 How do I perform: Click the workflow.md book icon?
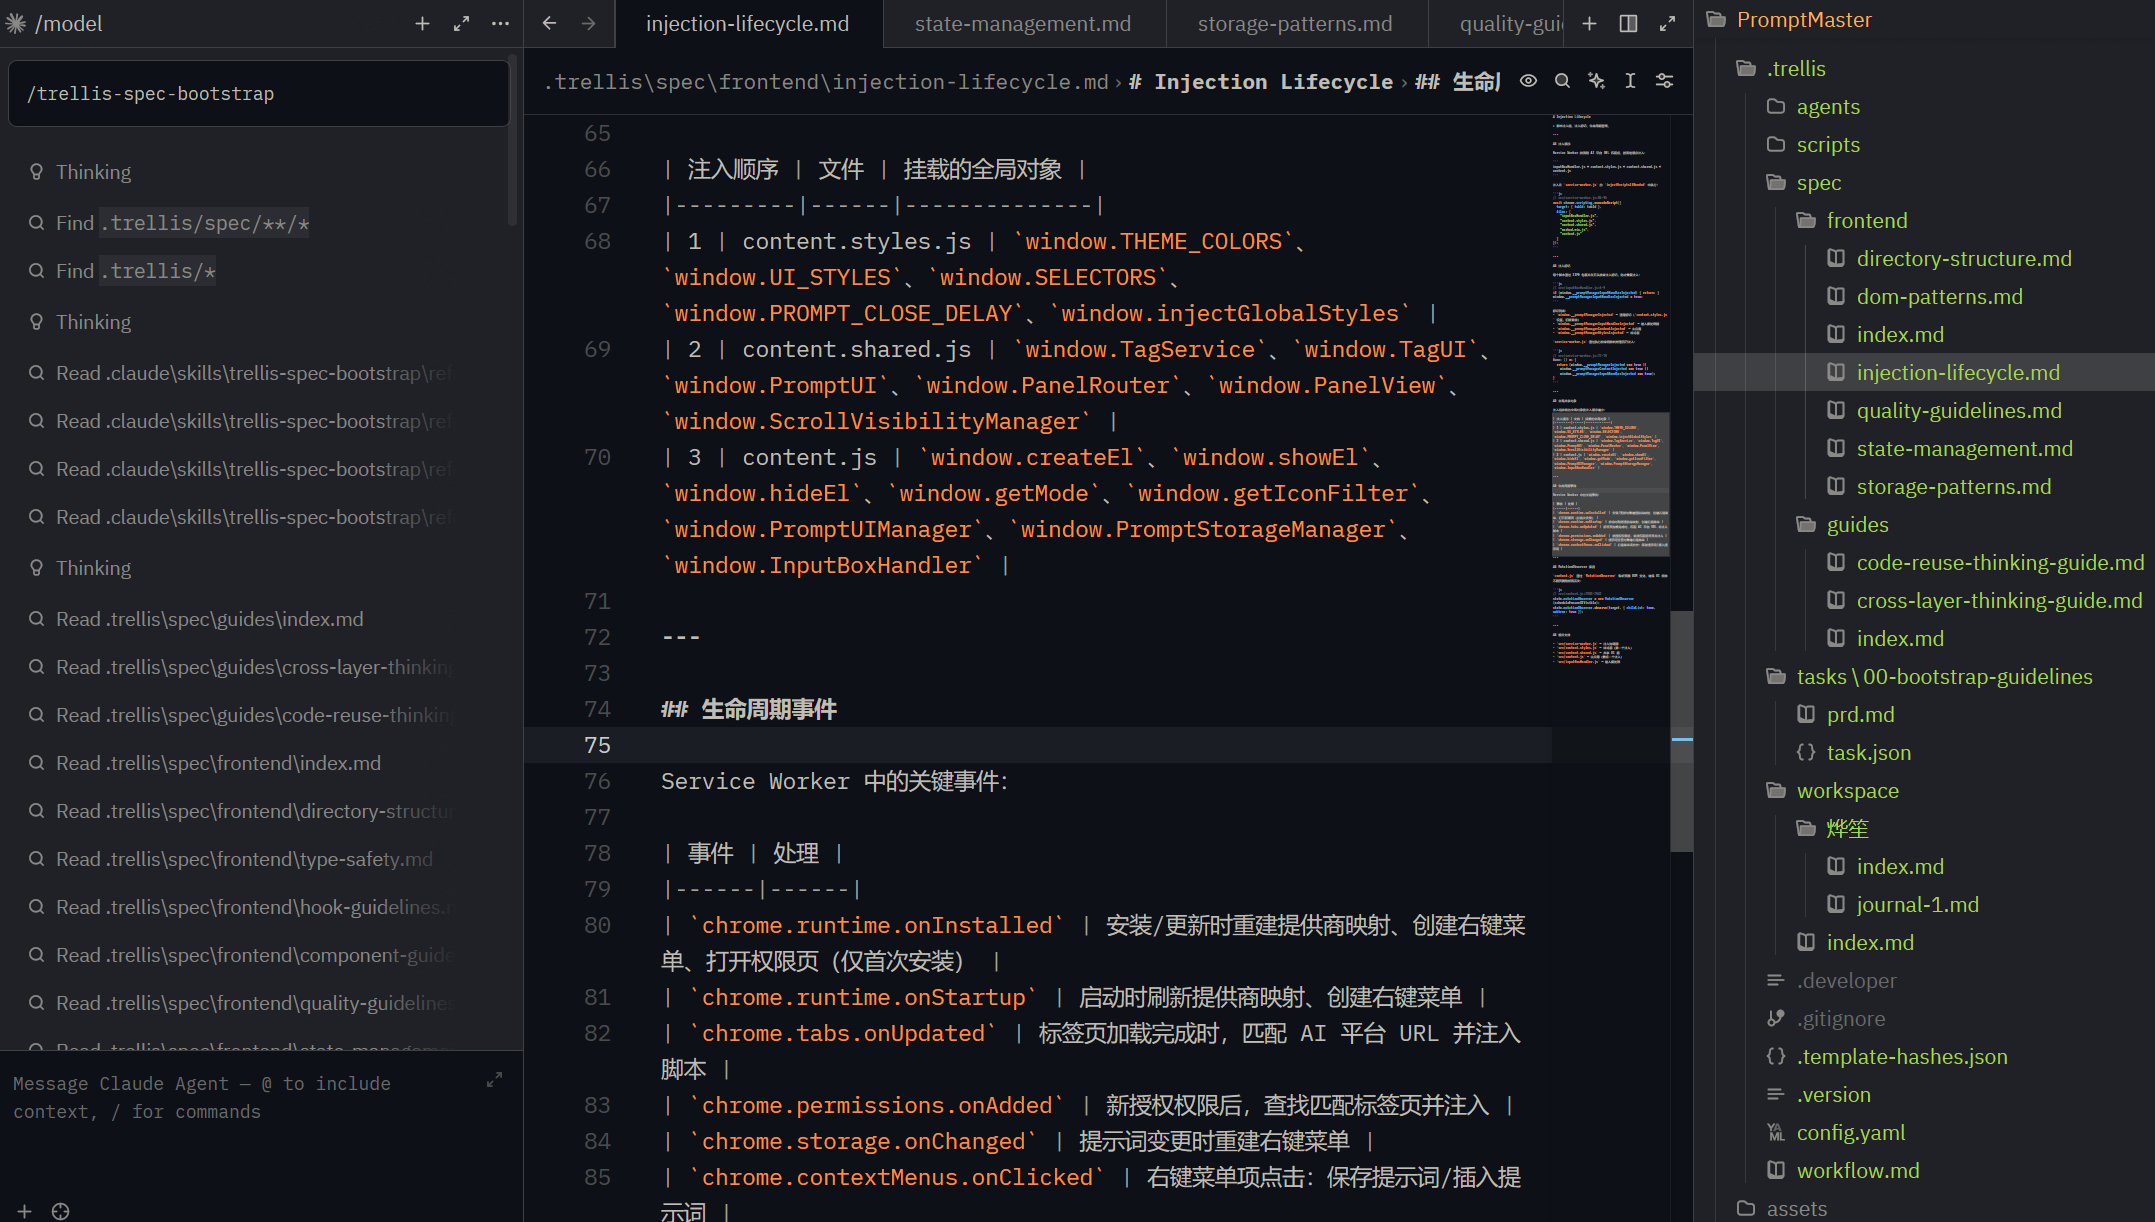coord(1776,1170)
